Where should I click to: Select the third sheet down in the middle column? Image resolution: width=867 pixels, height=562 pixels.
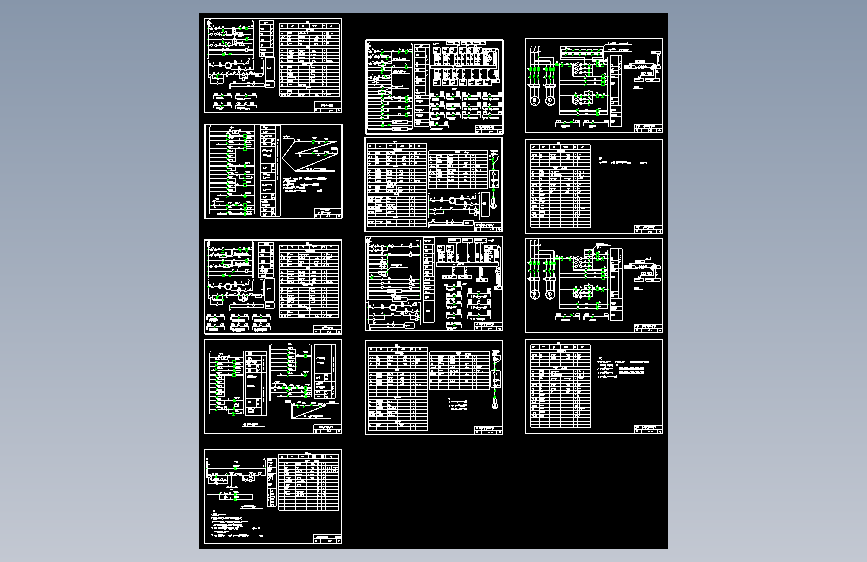coord(434,284)
